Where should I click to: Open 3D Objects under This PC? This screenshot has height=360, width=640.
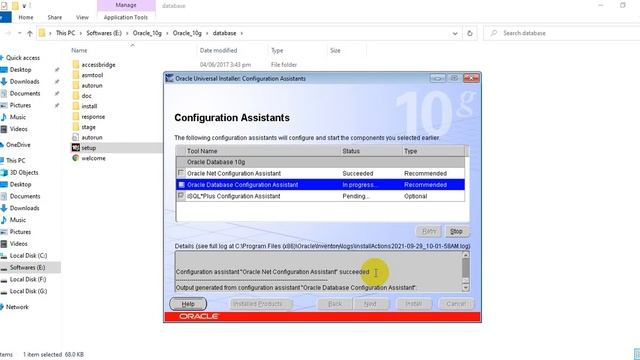[24, 172]
